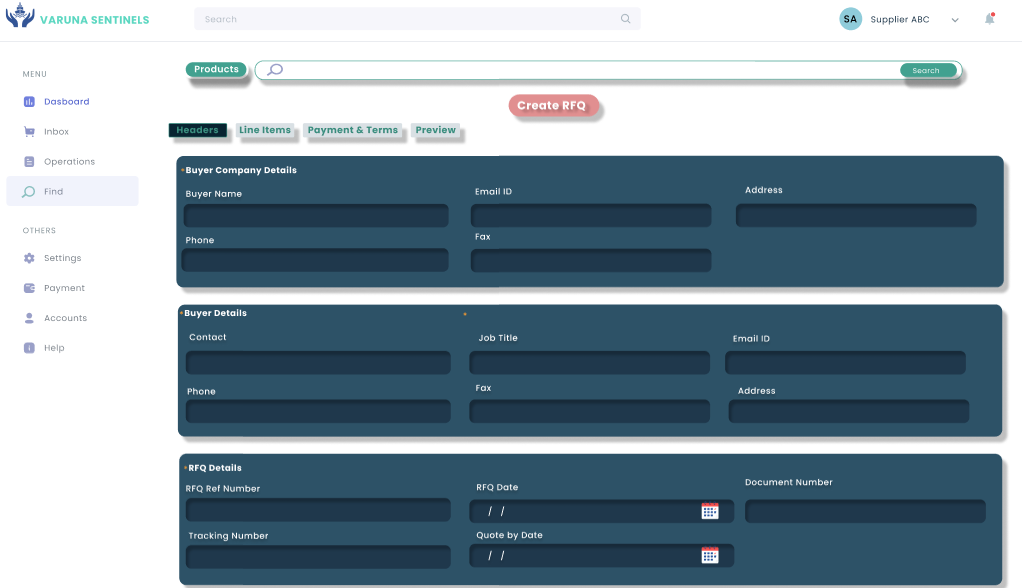Image resolution: width=1022 pixels, height=588 pixels.
Task: Click the Accounts person icon in the sidebar
Action: click(29, 318)
